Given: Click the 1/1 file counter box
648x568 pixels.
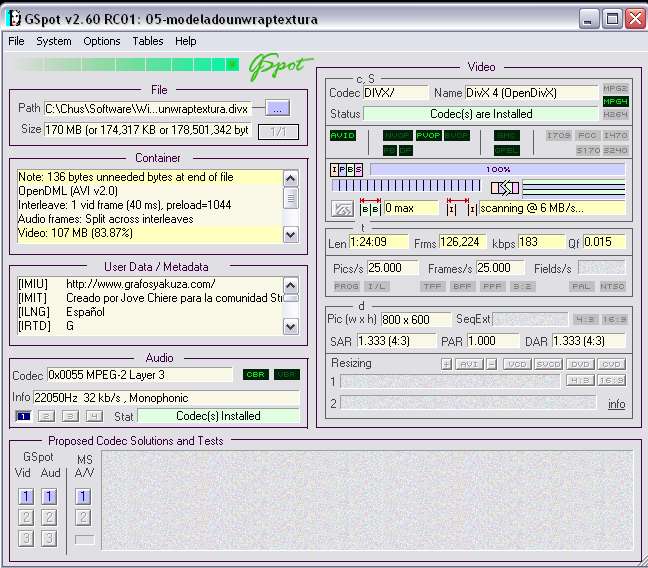Looking at the screenshot, I should coord(278,132).
